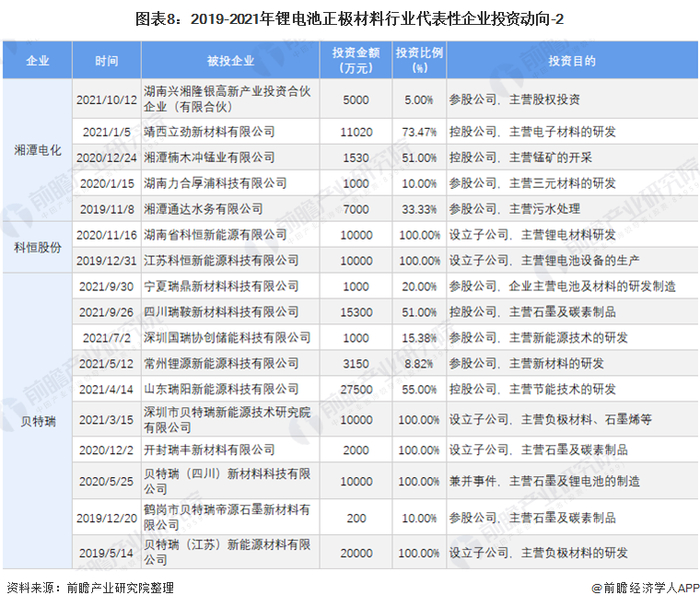The image size is (700, 607).
Task: Click the source note 资料来源：前瞻产业研究院整理
Action: click(x=90, y=588)
